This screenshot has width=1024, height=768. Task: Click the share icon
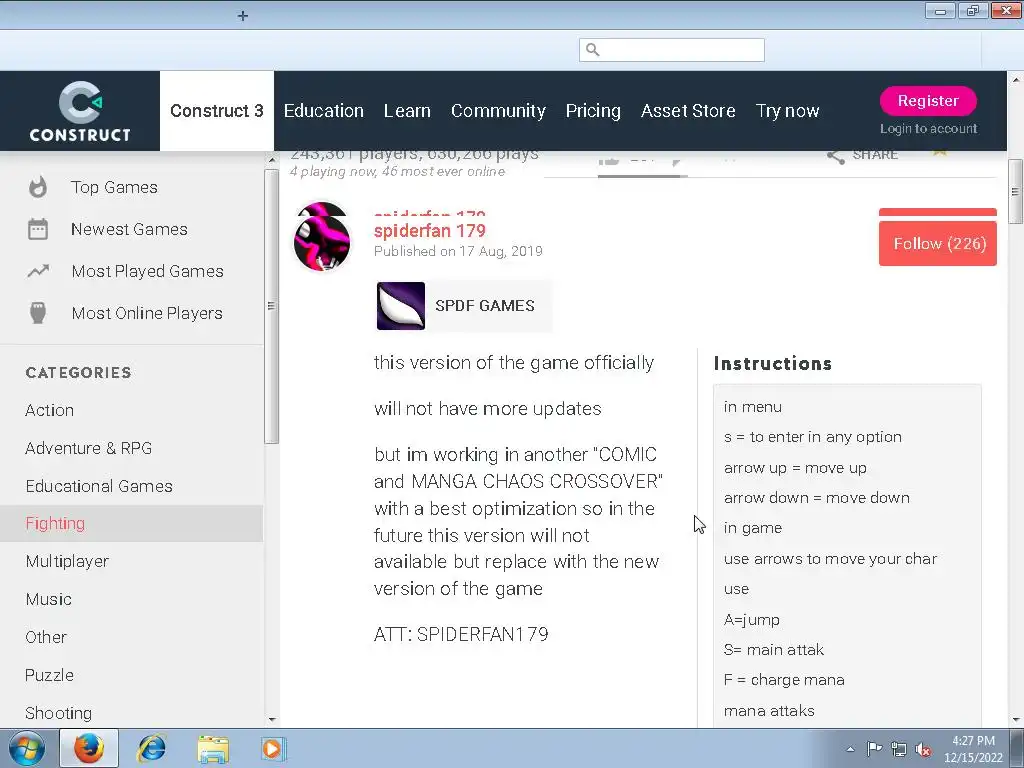(835, 155)
